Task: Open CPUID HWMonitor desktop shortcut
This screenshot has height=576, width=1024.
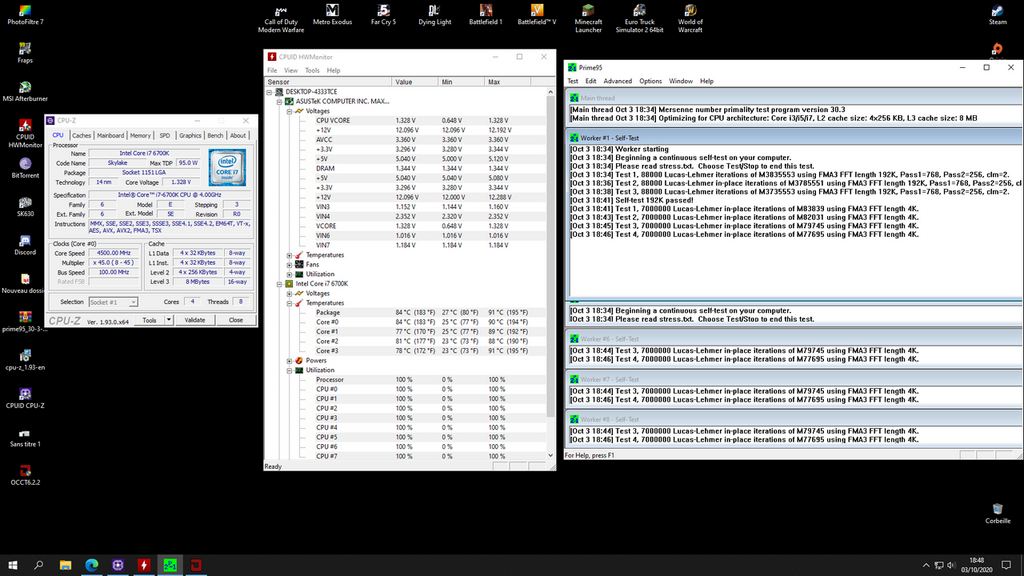Action: click(x=25, y=134)
